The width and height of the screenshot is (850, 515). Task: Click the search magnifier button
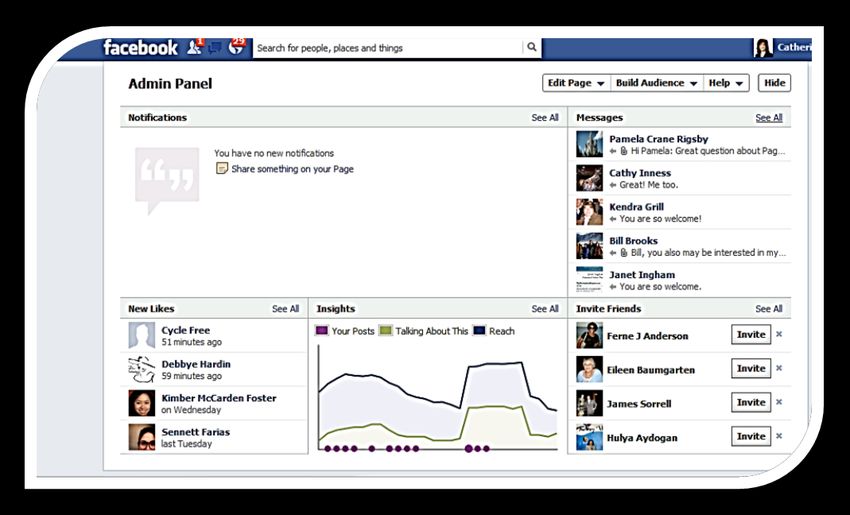(532, 47)
